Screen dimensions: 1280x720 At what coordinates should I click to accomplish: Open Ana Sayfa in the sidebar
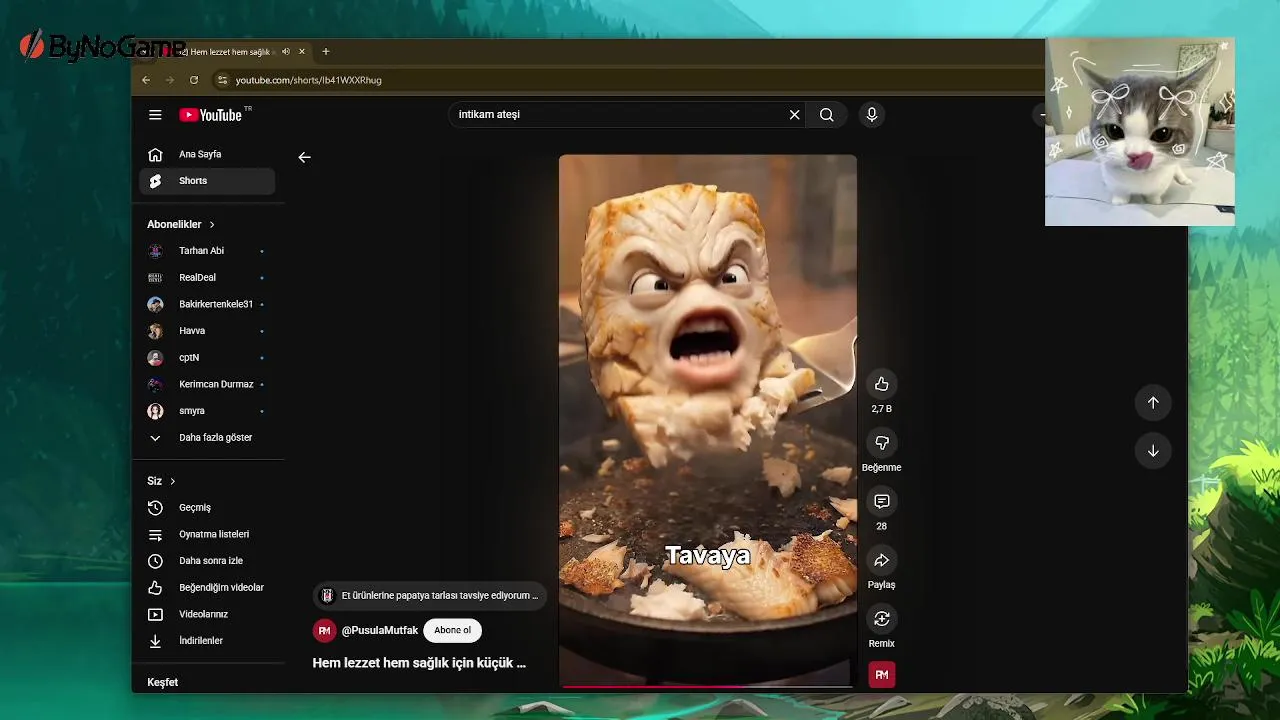[207, 154]
